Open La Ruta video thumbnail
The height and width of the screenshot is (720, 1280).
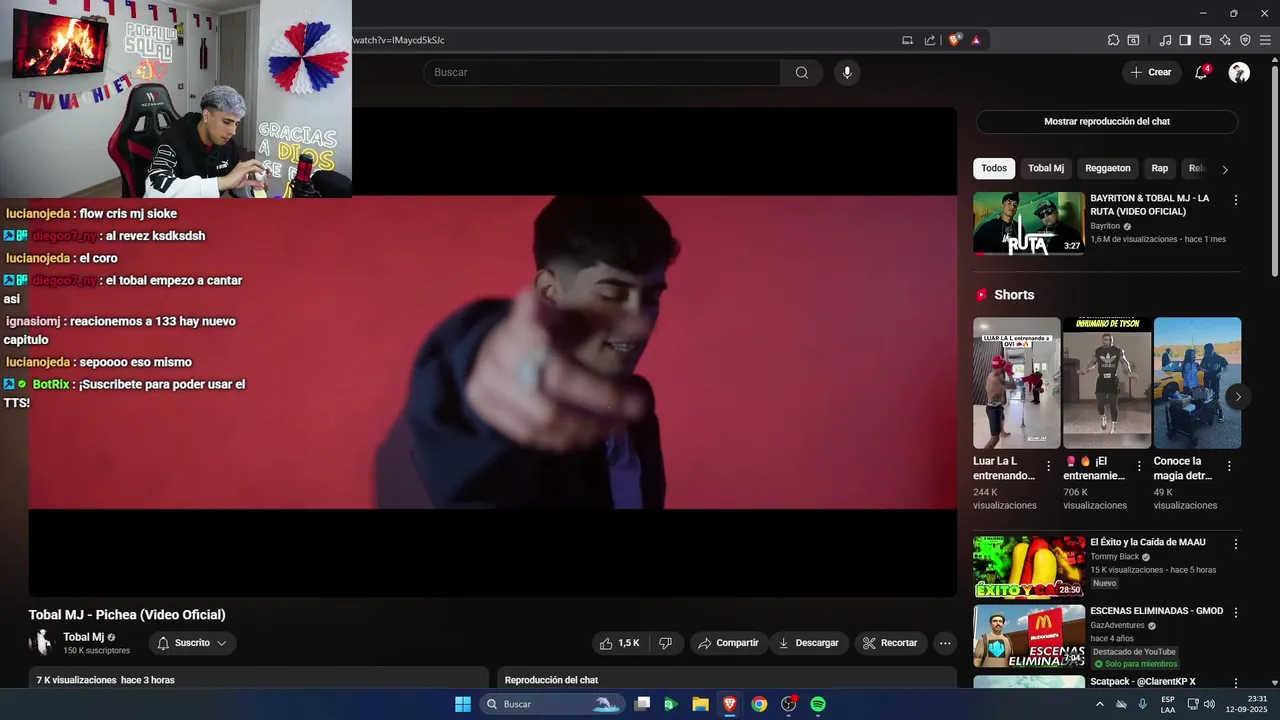1029,223
